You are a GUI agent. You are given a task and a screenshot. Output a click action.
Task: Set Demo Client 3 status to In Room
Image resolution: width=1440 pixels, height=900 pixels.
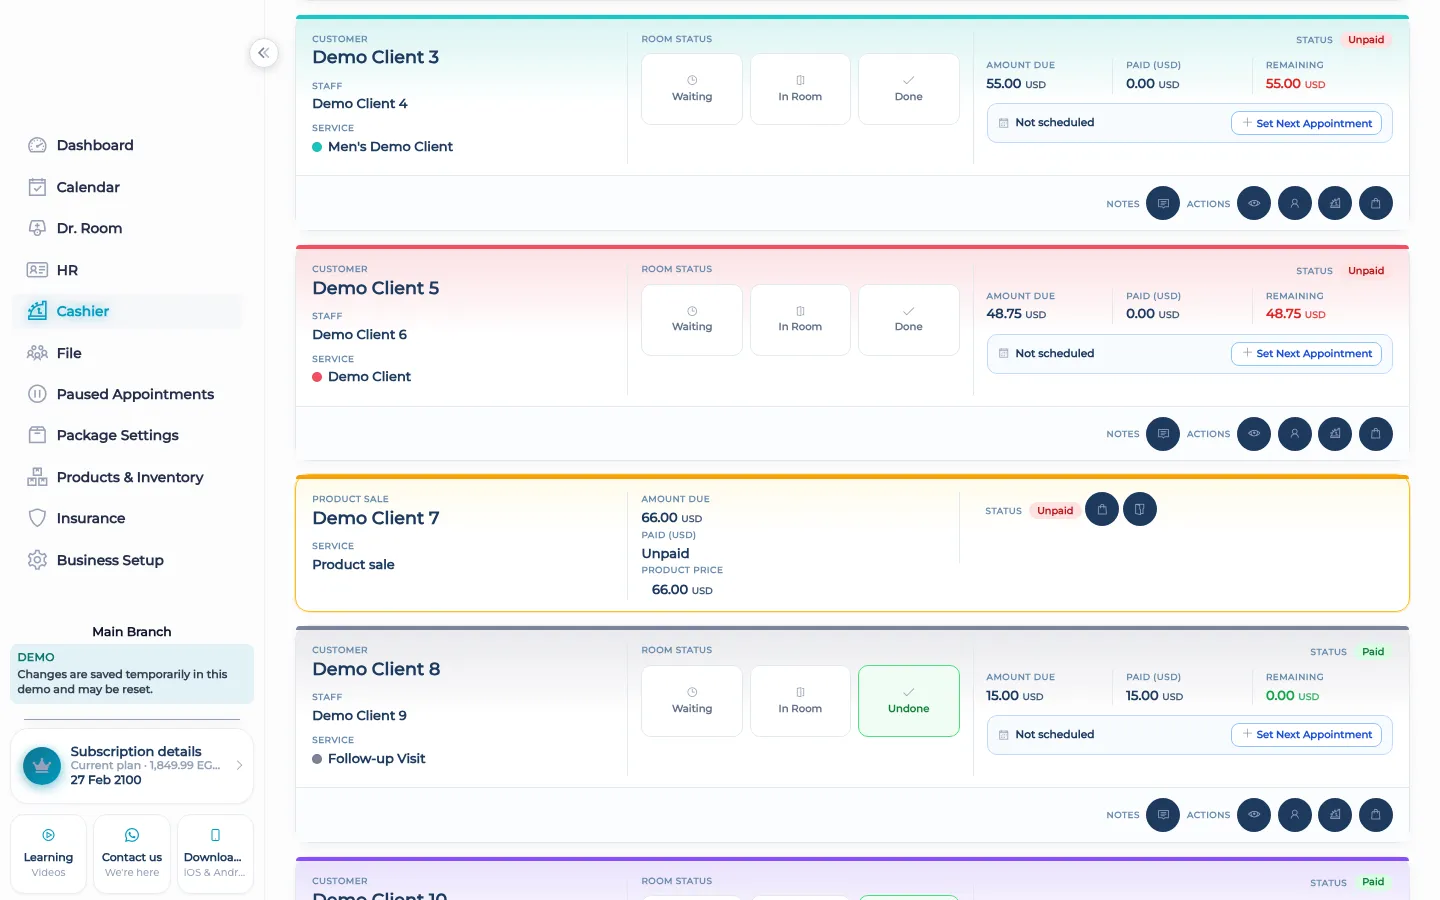coord(800,89)
